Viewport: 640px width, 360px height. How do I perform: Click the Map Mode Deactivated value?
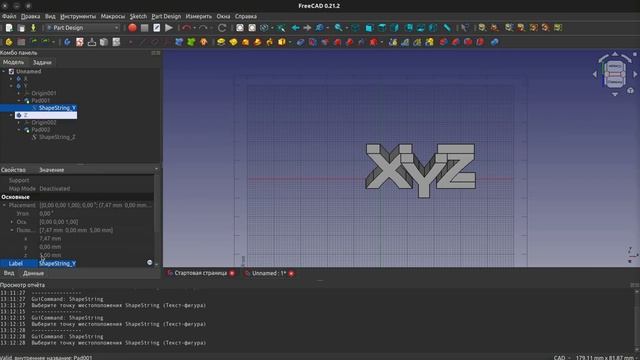[55, 189]
